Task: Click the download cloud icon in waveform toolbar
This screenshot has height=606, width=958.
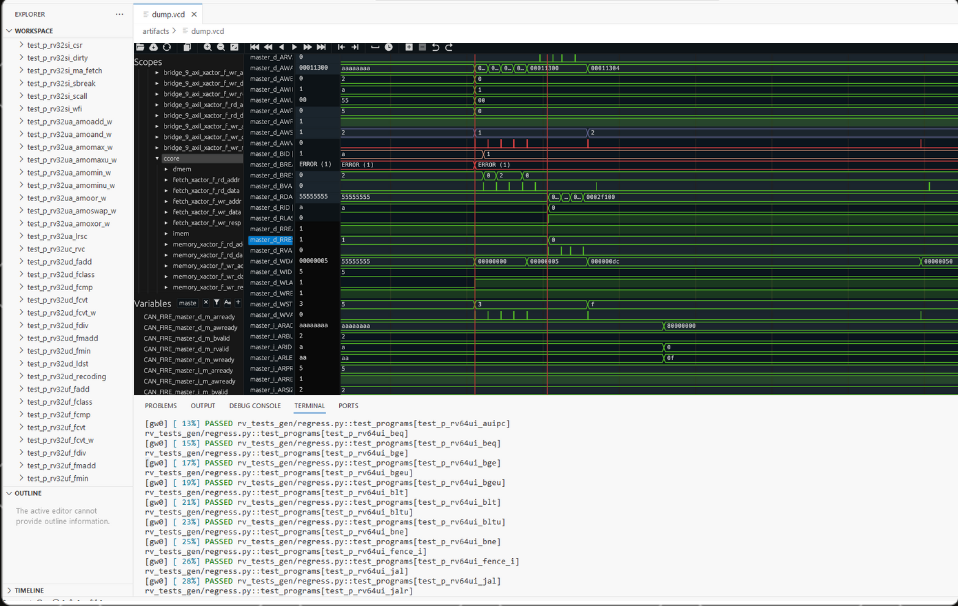Action: coord(153,47)
